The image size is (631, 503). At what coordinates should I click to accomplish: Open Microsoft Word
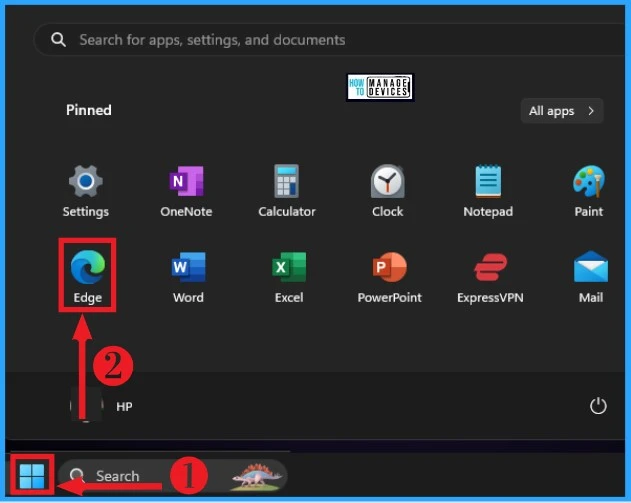[188, 277]
